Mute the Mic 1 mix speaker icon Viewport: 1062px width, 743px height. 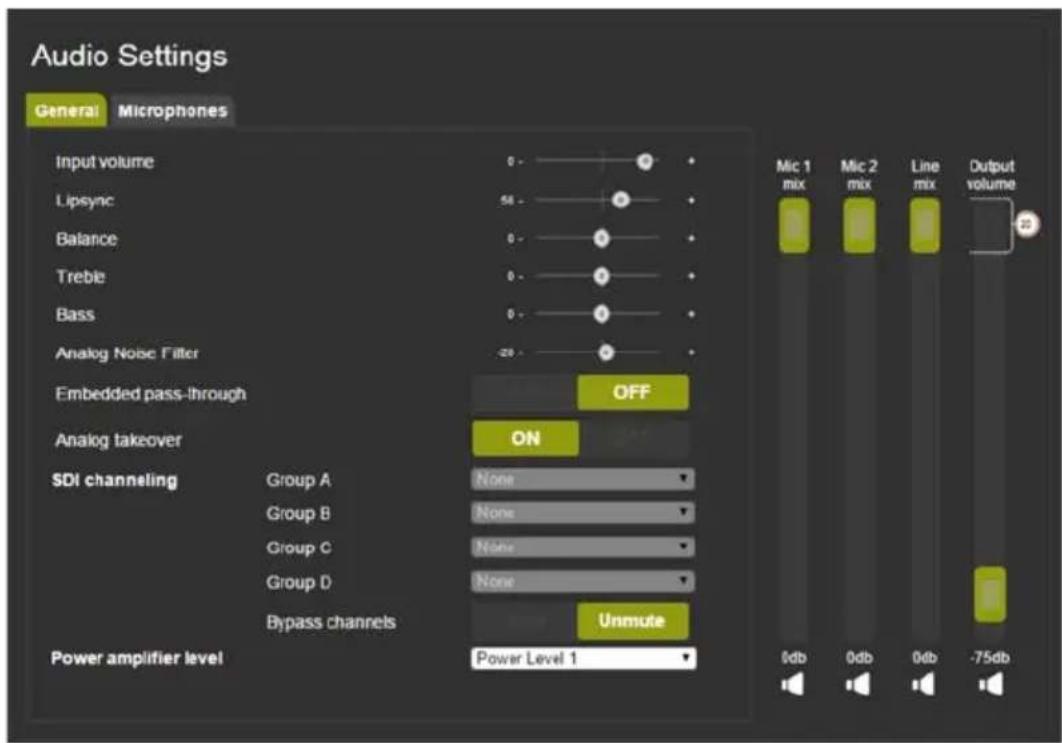(x=792, y=685)
